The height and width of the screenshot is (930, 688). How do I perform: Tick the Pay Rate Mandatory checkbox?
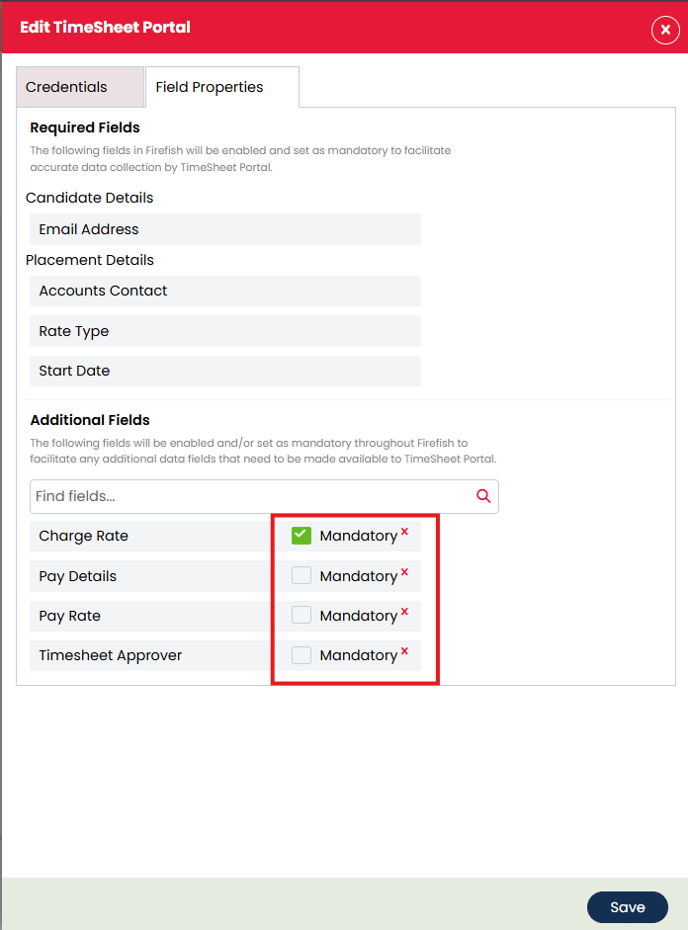tap(301, 616)
